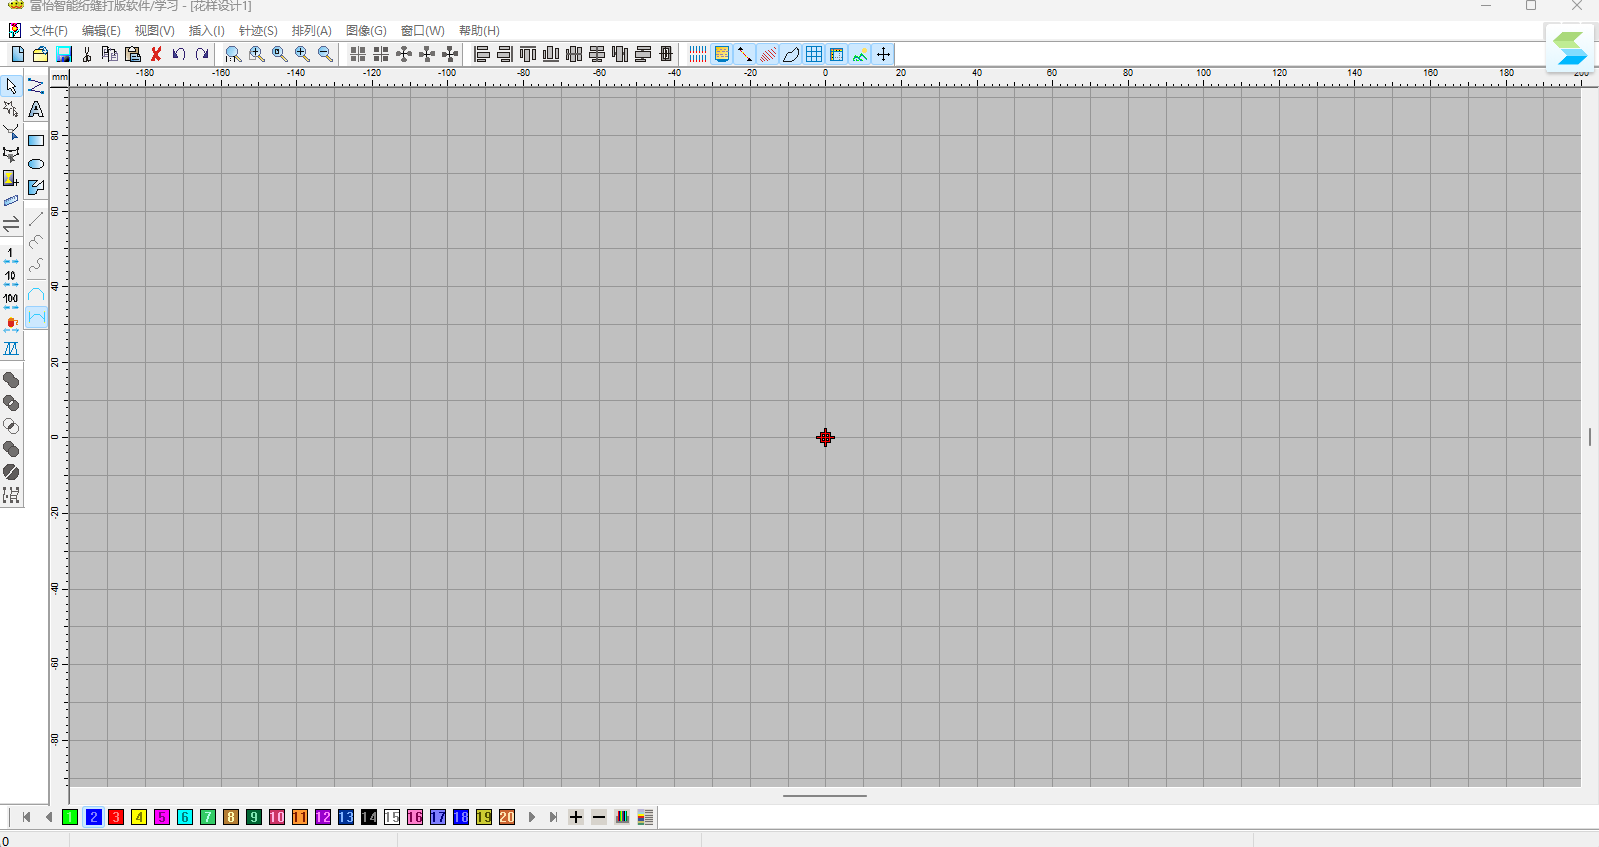Align objects to left edge
Image resolution: width=1599 pixels, height=847 pixels.
click(482, 54)
